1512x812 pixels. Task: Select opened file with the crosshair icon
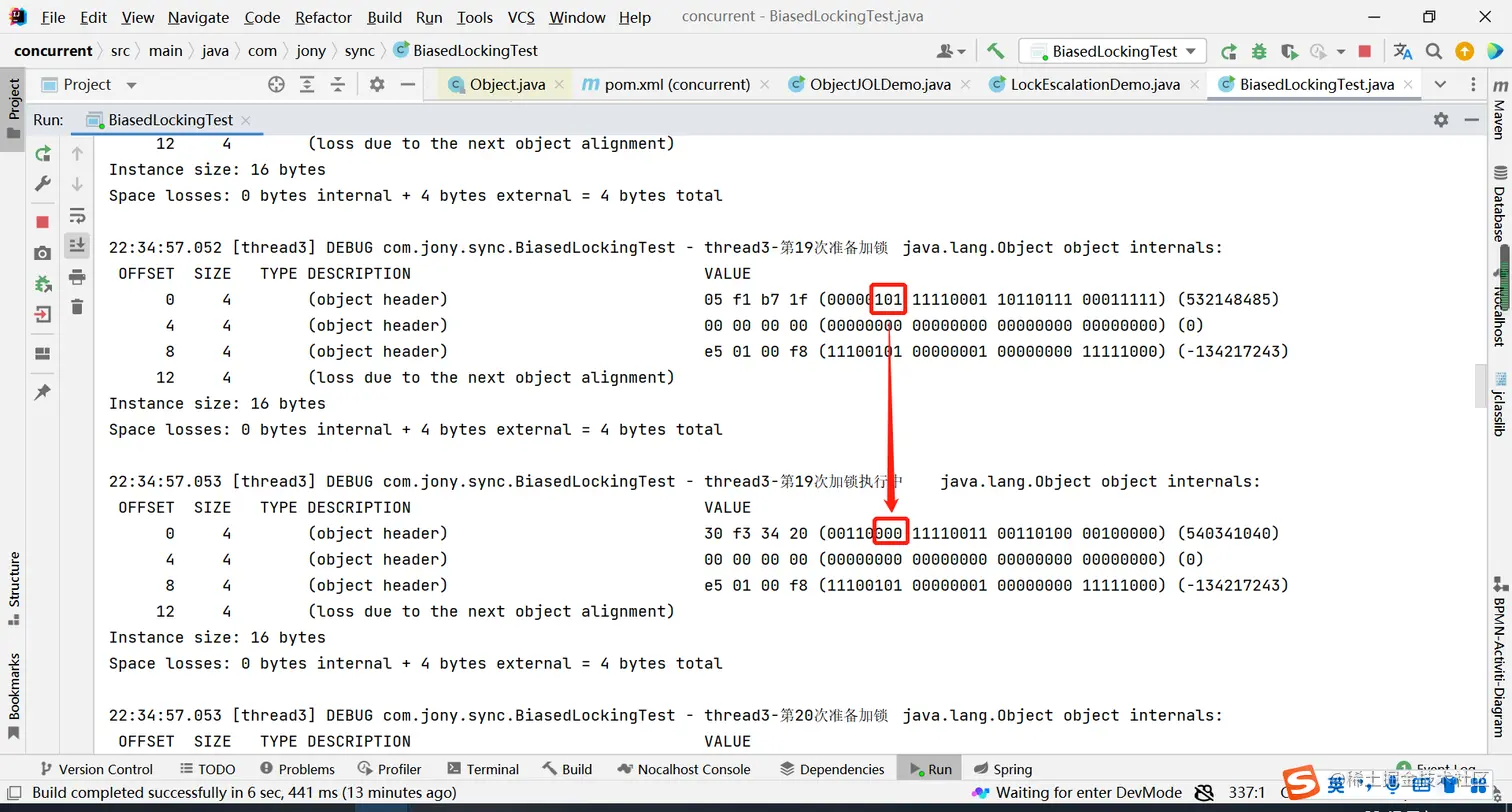coord(277,85)
